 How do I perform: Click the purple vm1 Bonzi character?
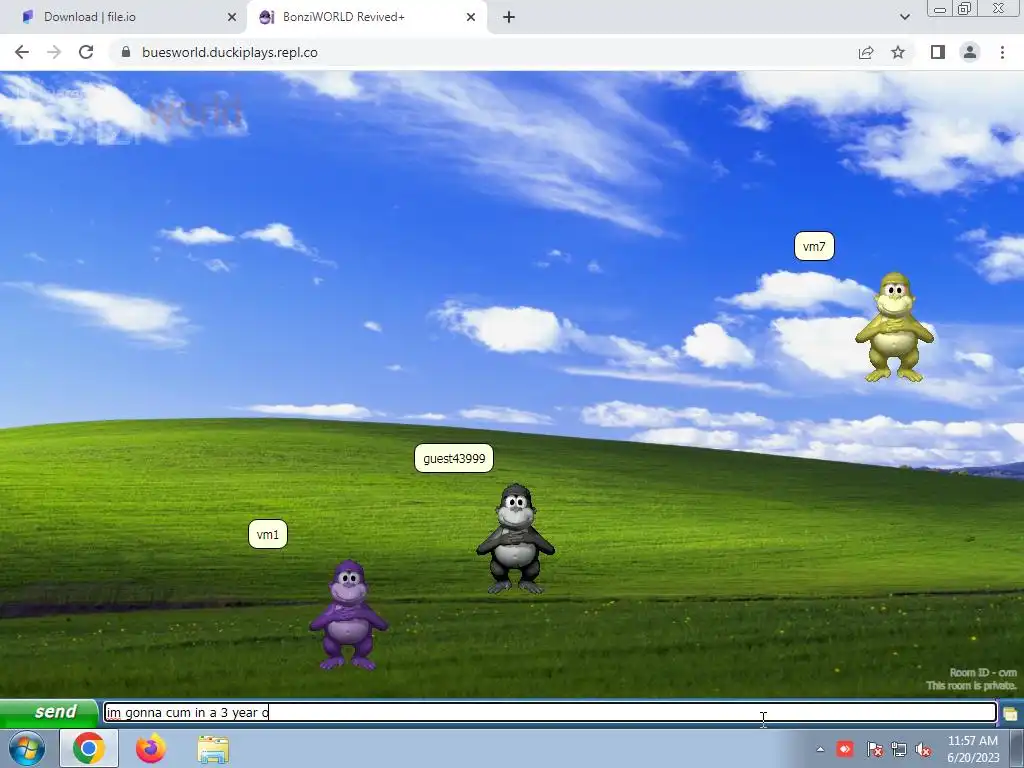pos(349,615)
